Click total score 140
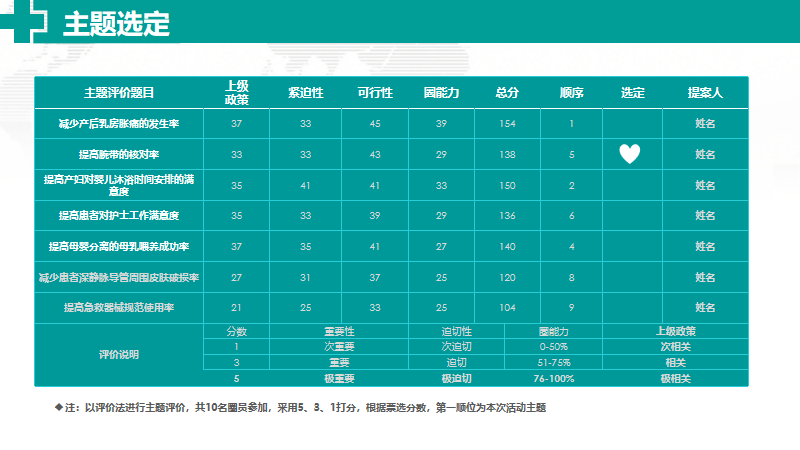 coord(507,247)
